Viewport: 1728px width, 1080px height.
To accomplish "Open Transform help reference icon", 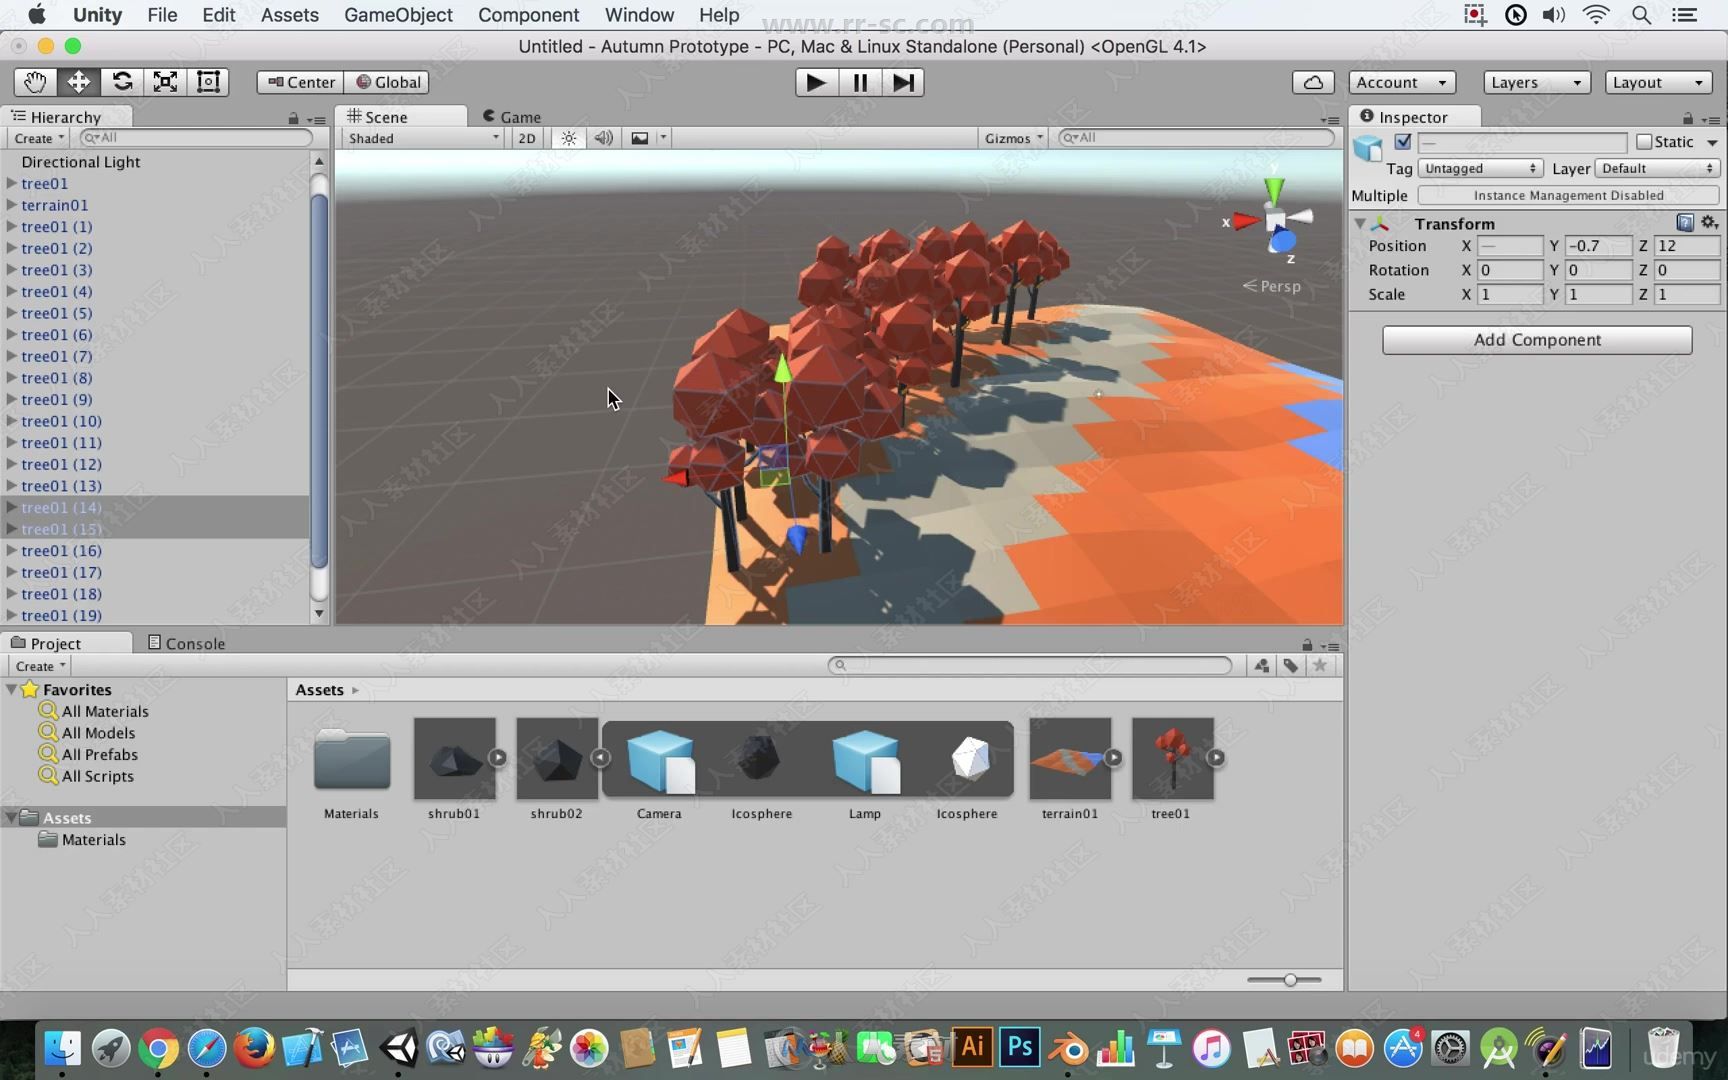I will pos(1685,222).
